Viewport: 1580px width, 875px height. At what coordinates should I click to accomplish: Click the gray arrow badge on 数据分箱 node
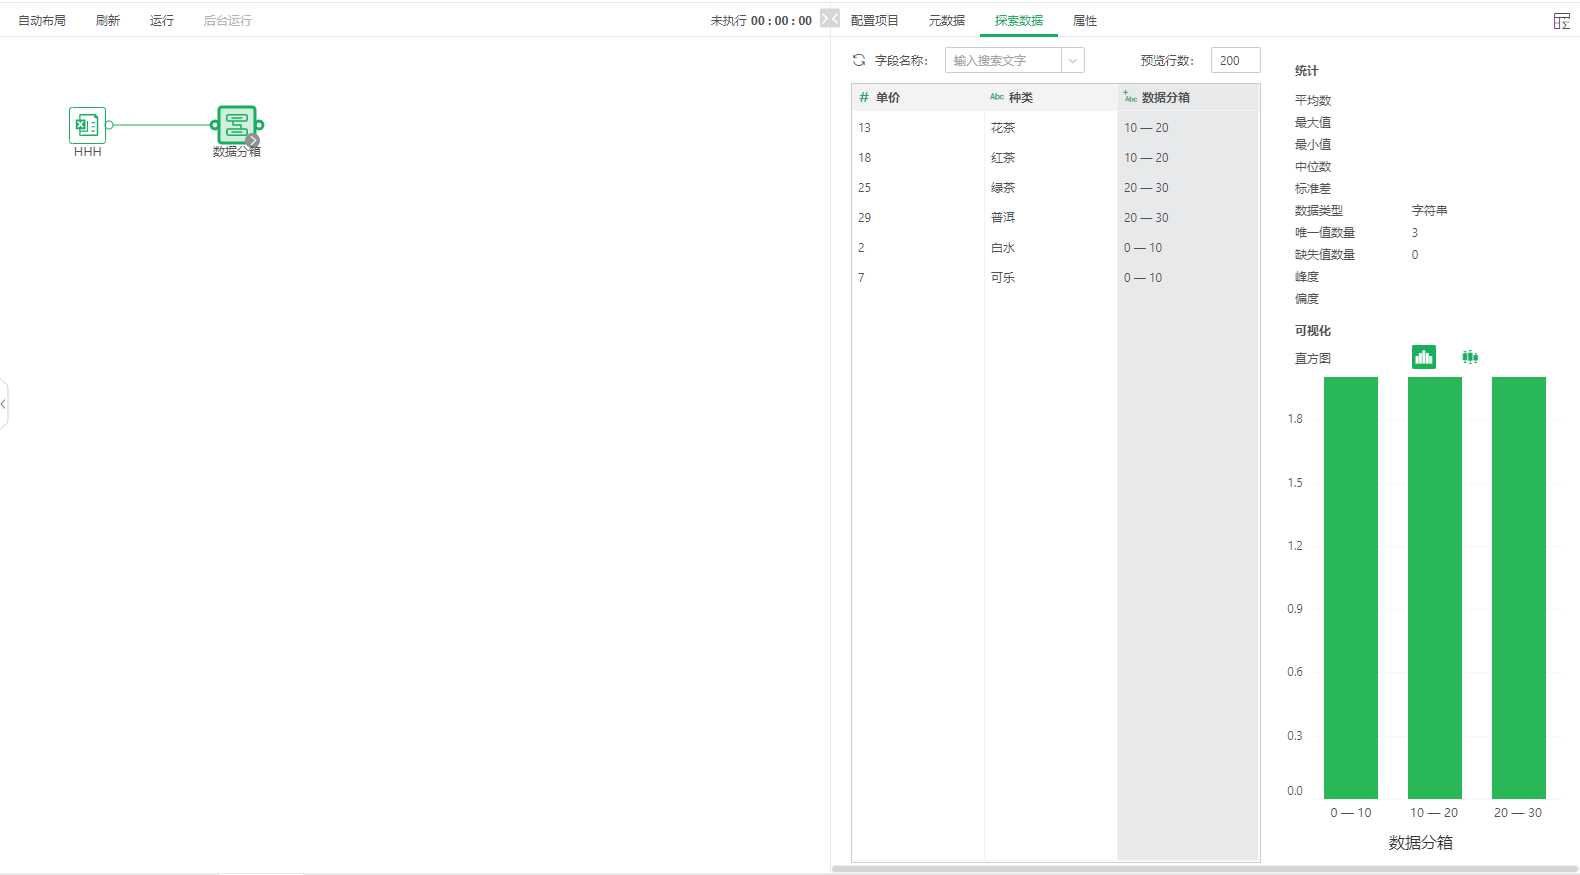click(253, 141)
